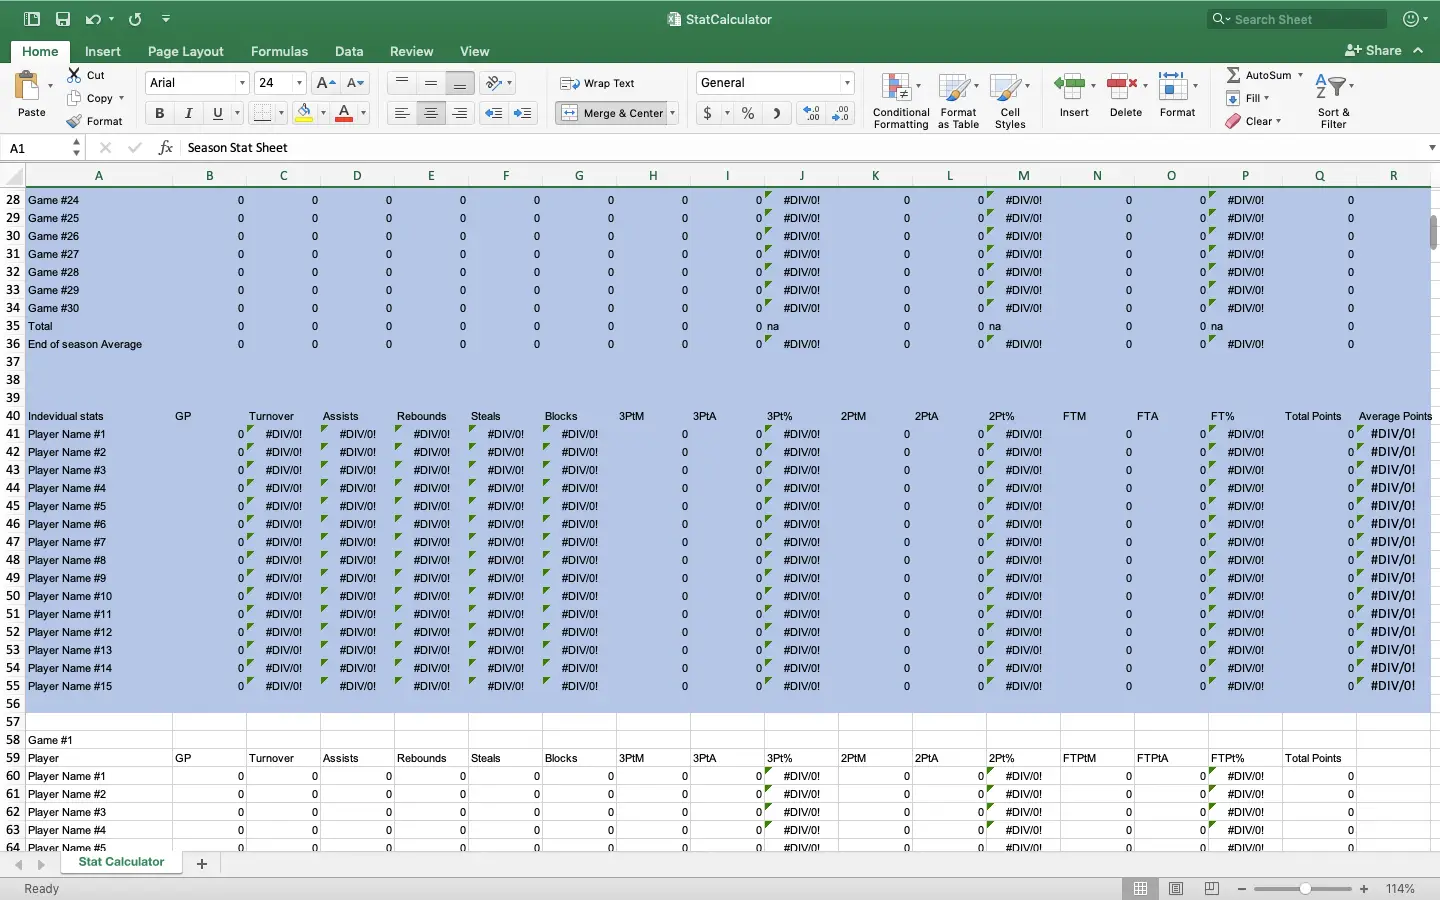Image resolution: width=1440 pixels, height=900 pixels.
Task: Switch to the Review ribbon tab
Action: pyautogui.click(x=411, y=51)
